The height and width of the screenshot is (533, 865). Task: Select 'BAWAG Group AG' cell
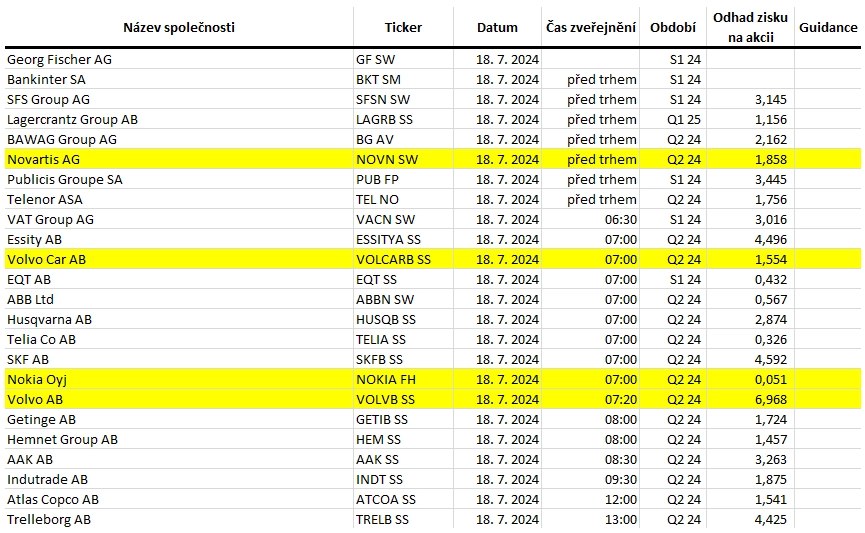point(62,140)
